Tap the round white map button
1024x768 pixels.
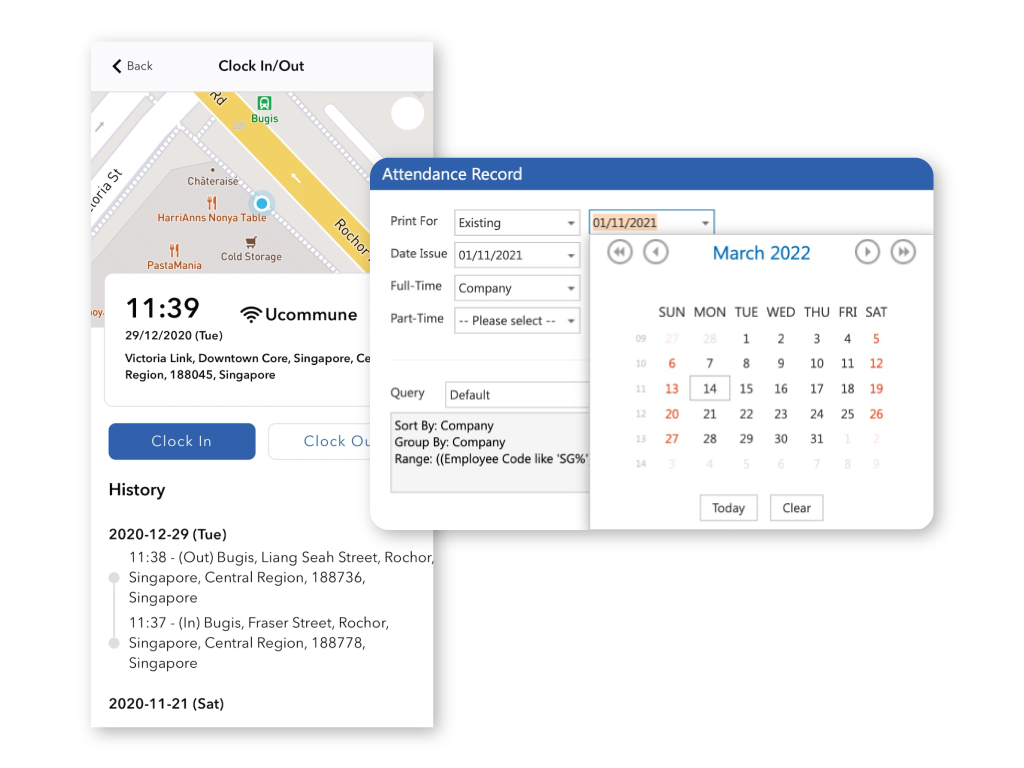pyautogui.click(x=408, y=114)
